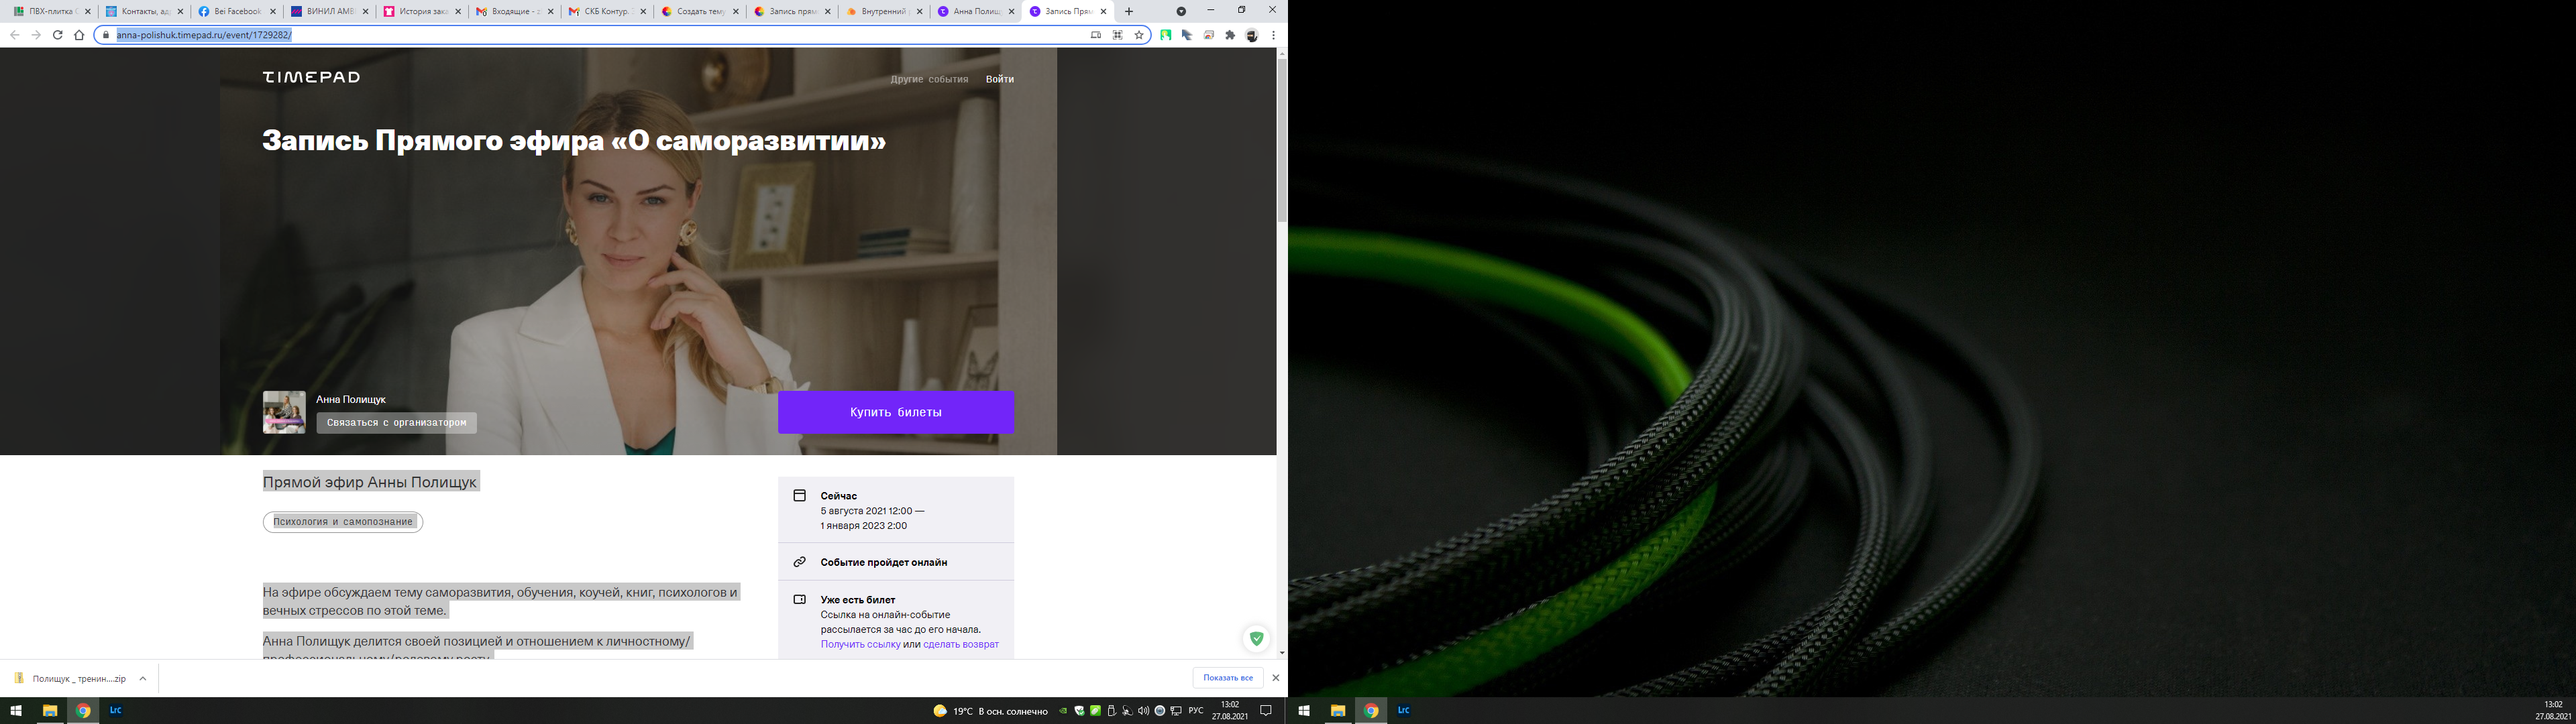Close the downloads bar
Image resolution: width=2576 pixels, height=724 pixels.
pyautogui.click(x=1275, y=678)
